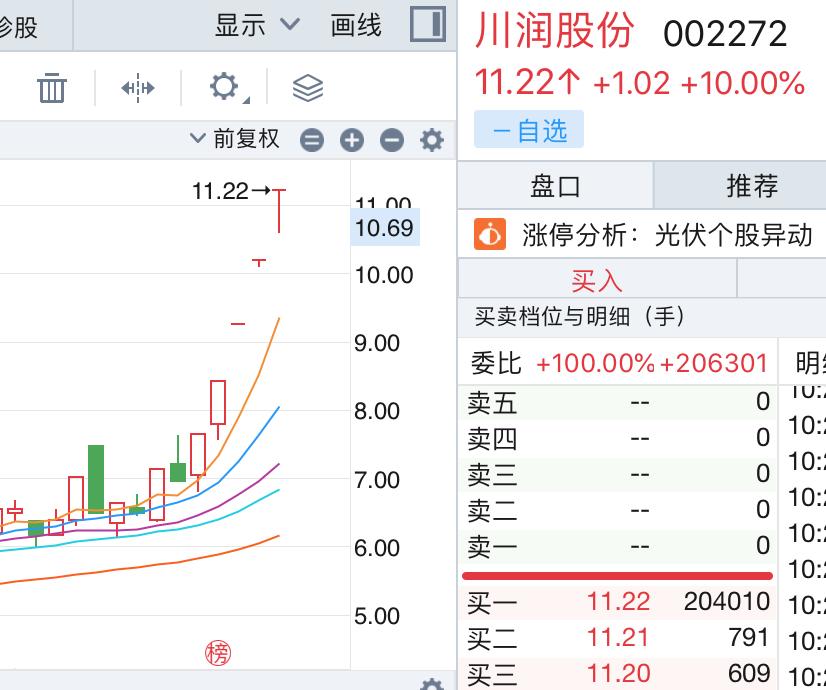Click the interval measure arrows icon
The height and width of the screenshot is (690, 826).
pos(138,88)
